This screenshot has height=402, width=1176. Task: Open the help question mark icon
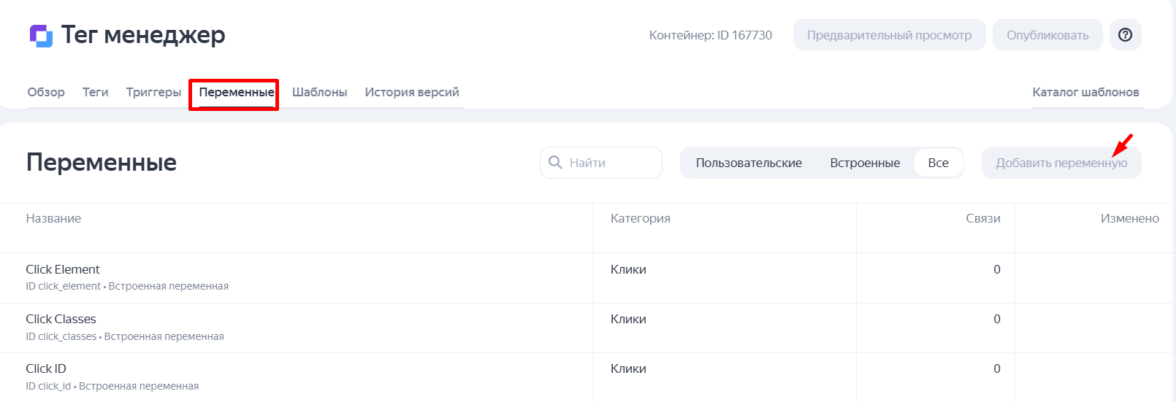(x=1125, y=35)
